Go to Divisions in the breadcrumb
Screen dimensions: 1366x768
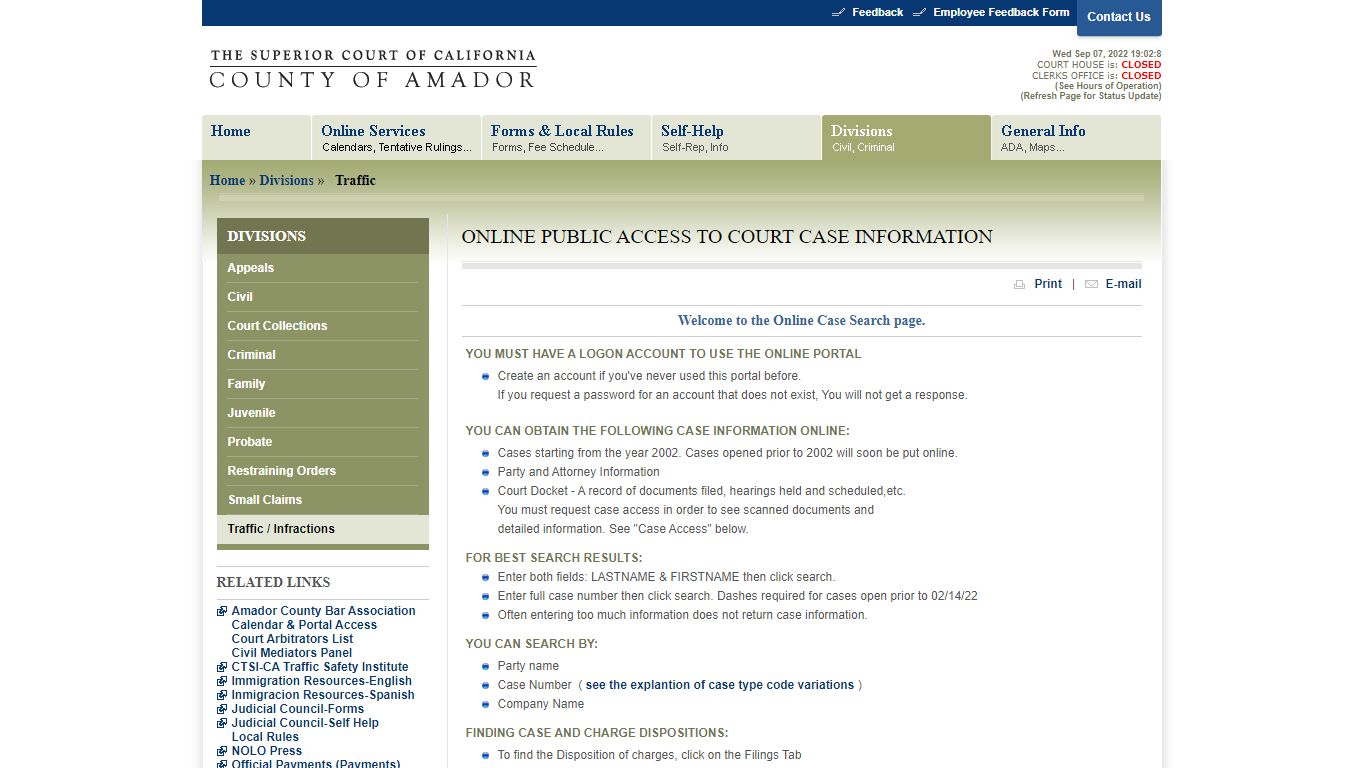(286, 180)
